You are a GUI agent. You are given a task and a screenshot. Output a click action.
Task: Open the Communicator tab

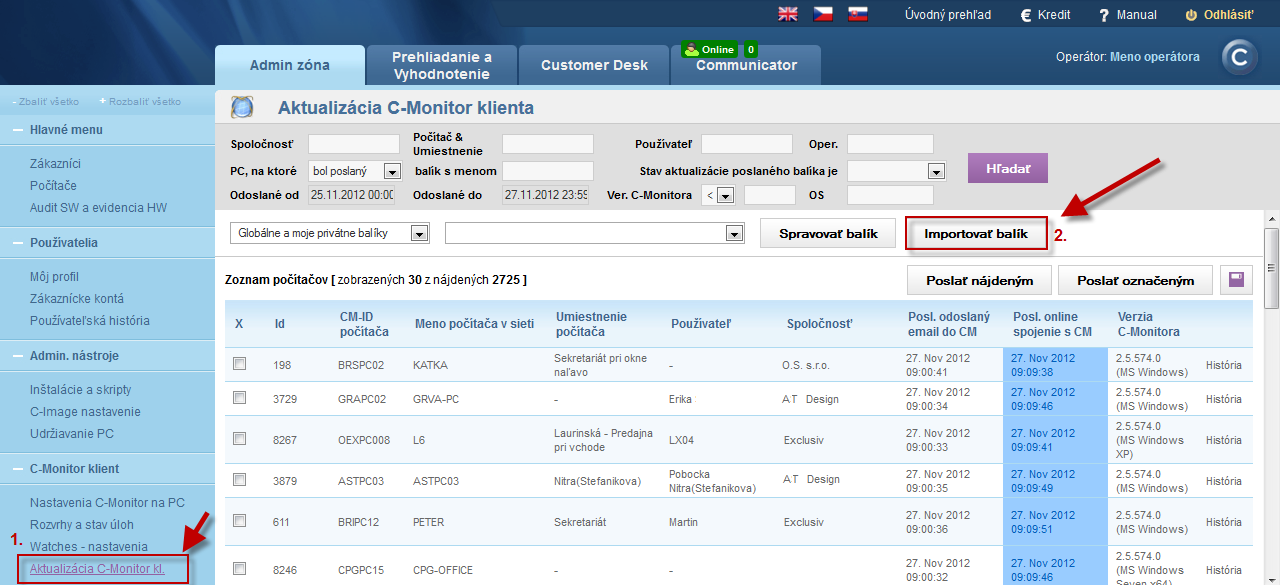click(x=746, y=65)
